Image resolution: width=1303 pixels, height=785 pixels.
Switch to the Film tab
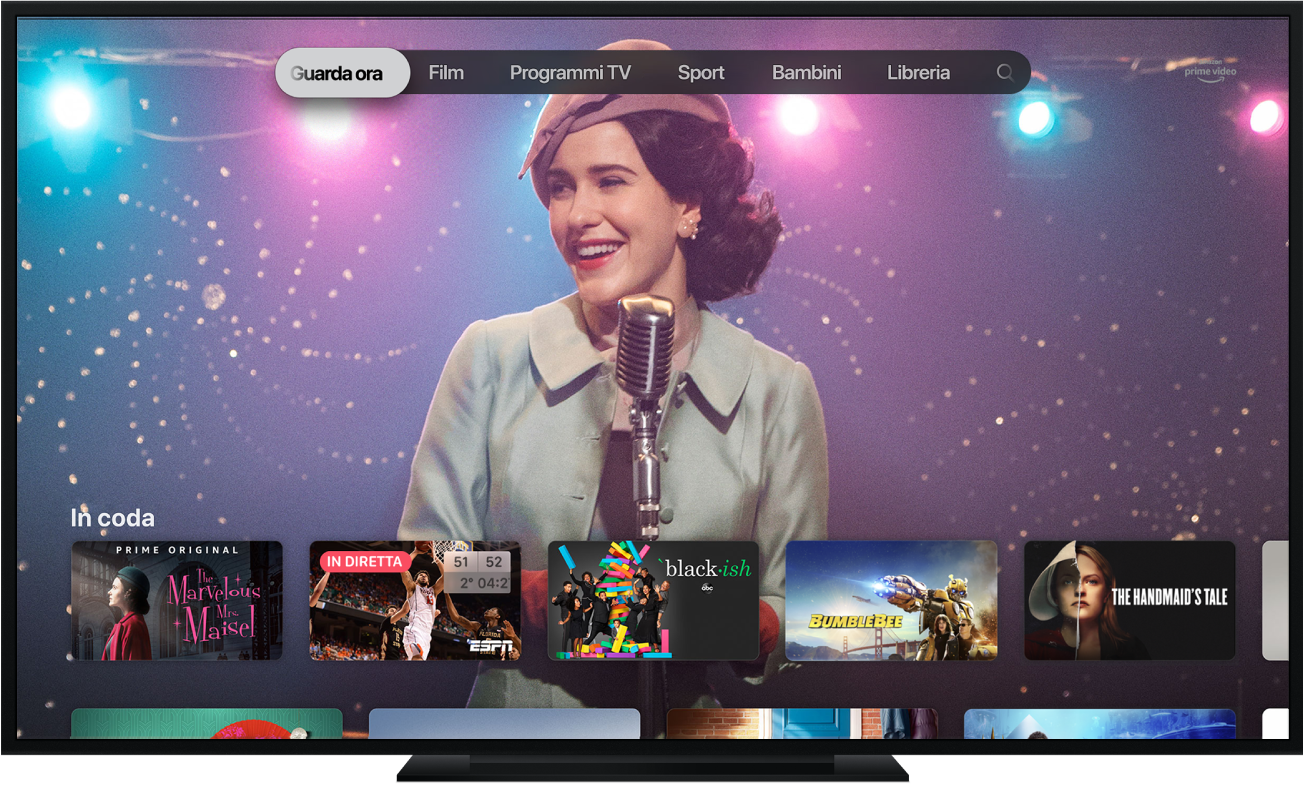[446, 73]
